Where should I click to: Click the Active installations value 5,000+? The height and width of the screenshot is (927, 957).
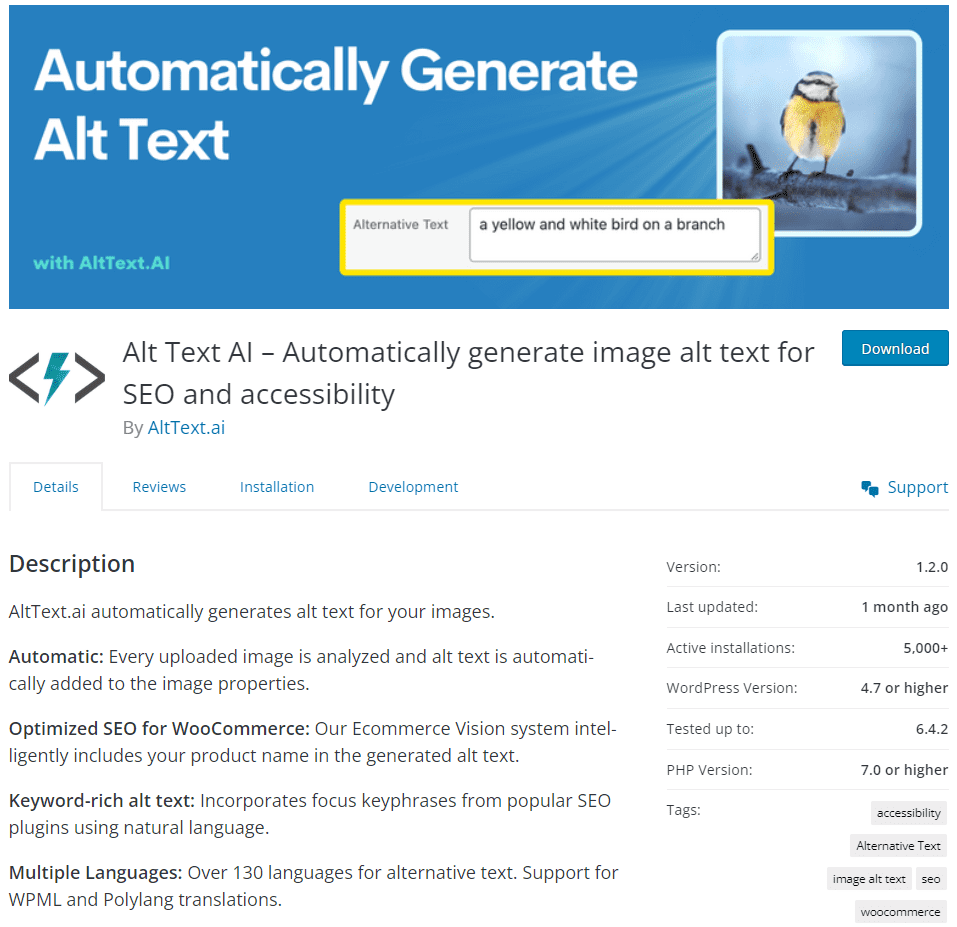coord(926,648)
